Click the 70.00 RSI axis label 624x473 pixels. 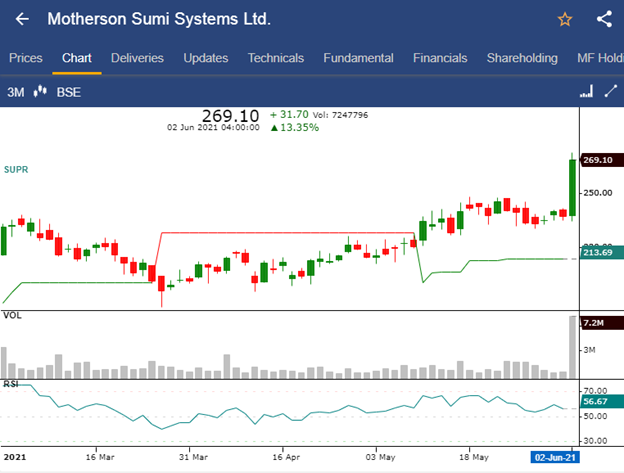[x=595, y=391]
